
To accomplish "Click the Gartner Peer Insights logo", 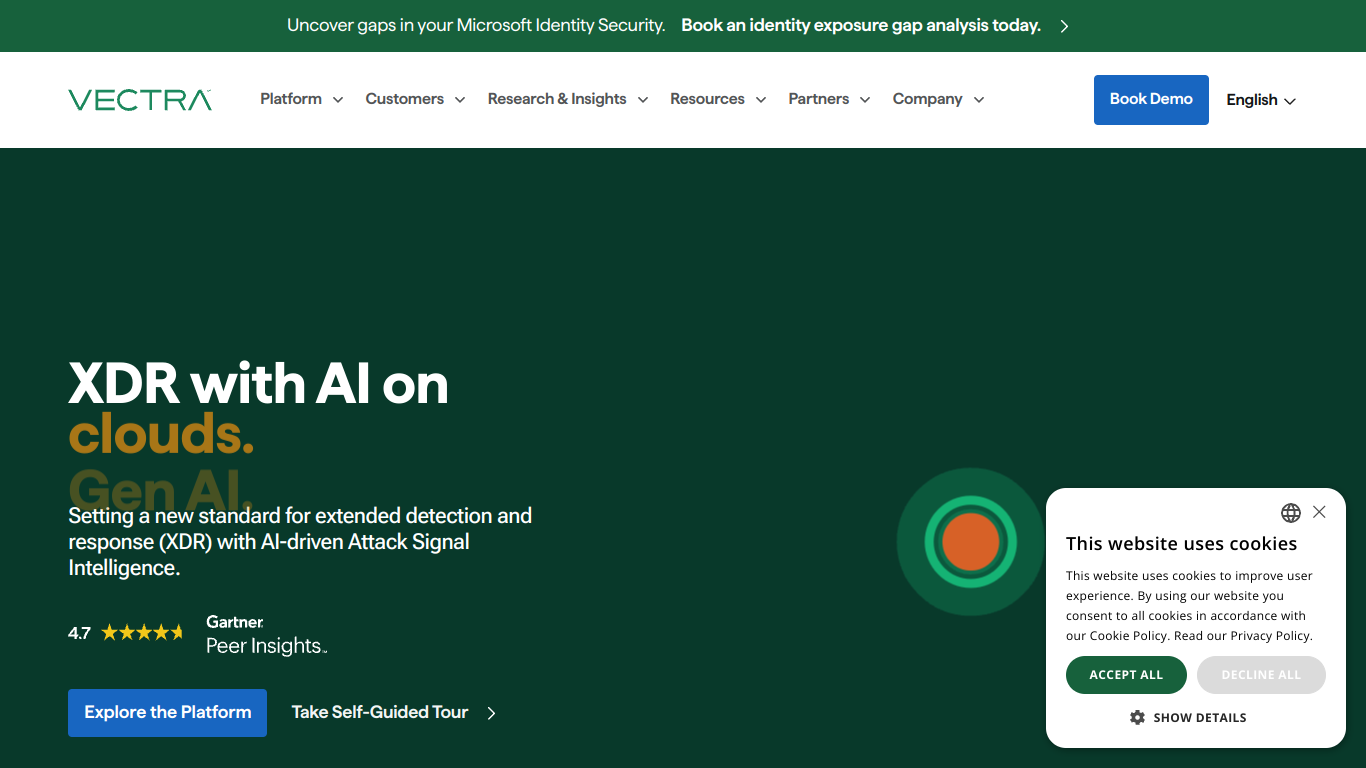I will click(266, 635).
